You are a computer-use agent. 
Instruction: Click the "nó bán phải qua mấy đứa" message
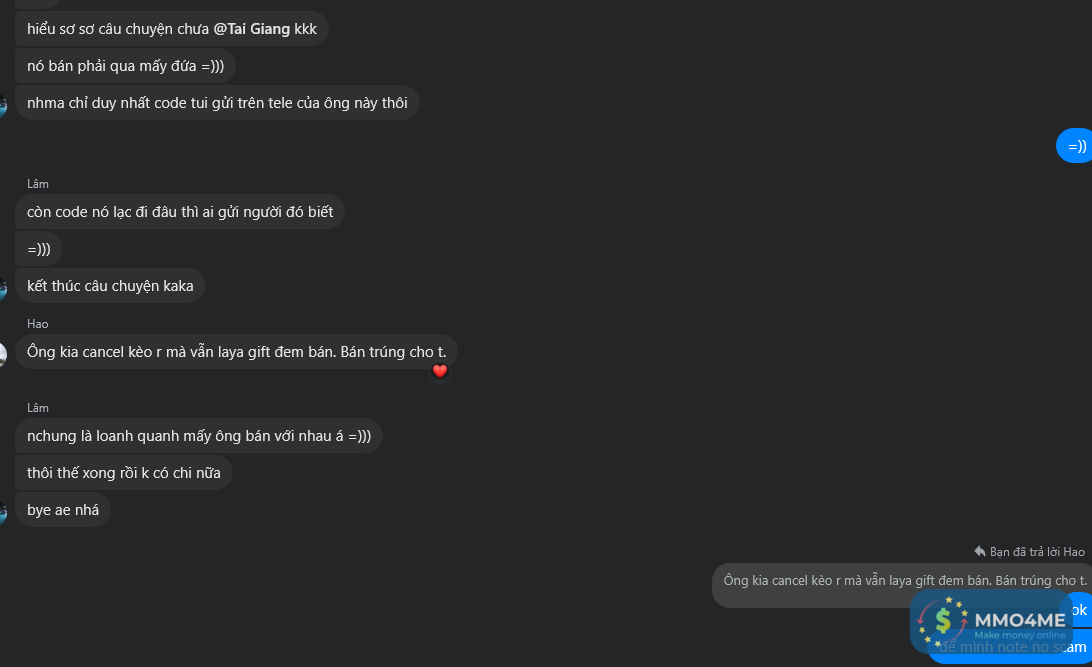pyautogui.click(x=125, y=66)
